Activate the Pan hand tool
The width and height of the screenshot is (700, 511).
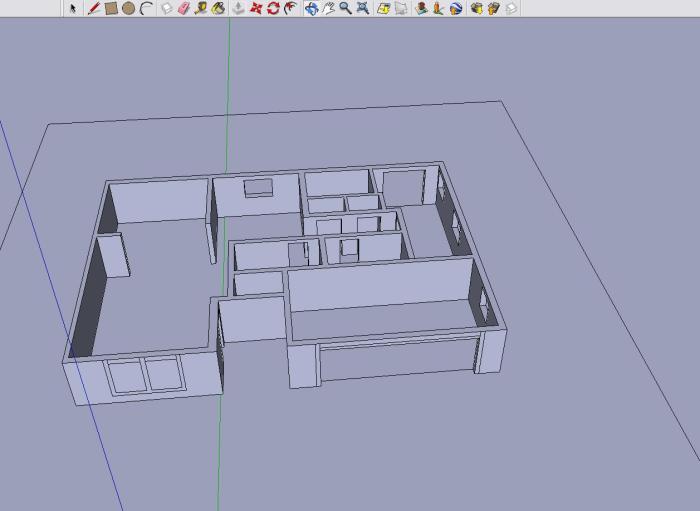click(328, 8)
